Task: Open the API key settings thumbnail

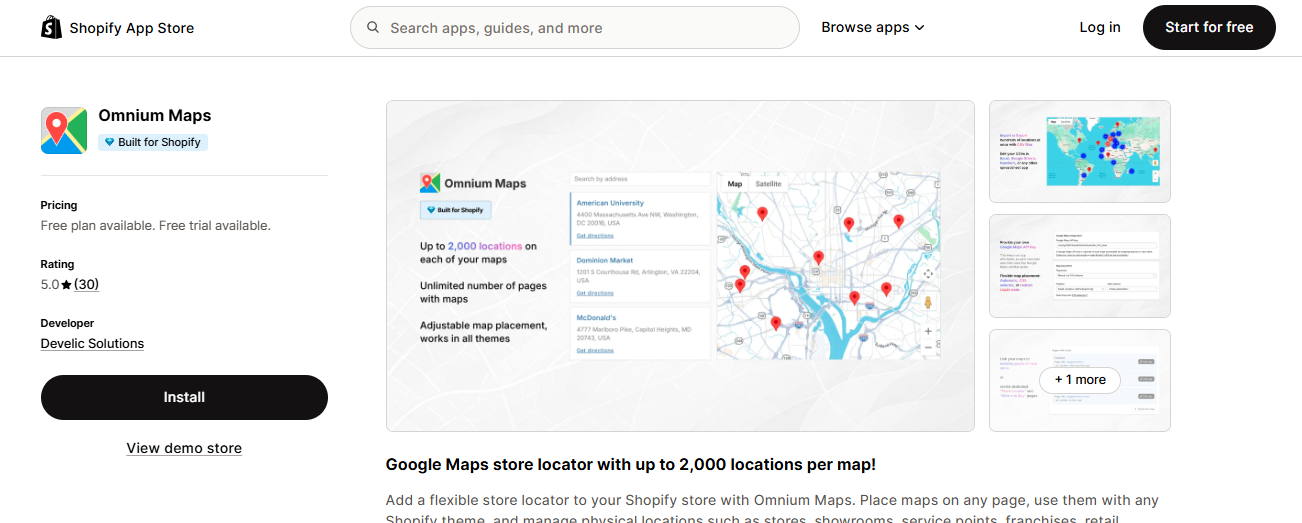Action: tap(1079, 266)
